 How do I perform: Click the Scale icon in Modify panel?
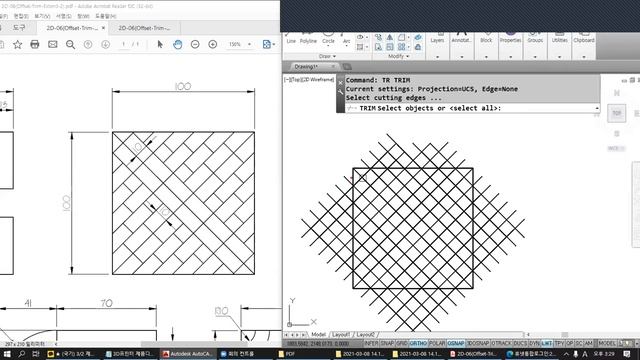click(x=390, y=47)
